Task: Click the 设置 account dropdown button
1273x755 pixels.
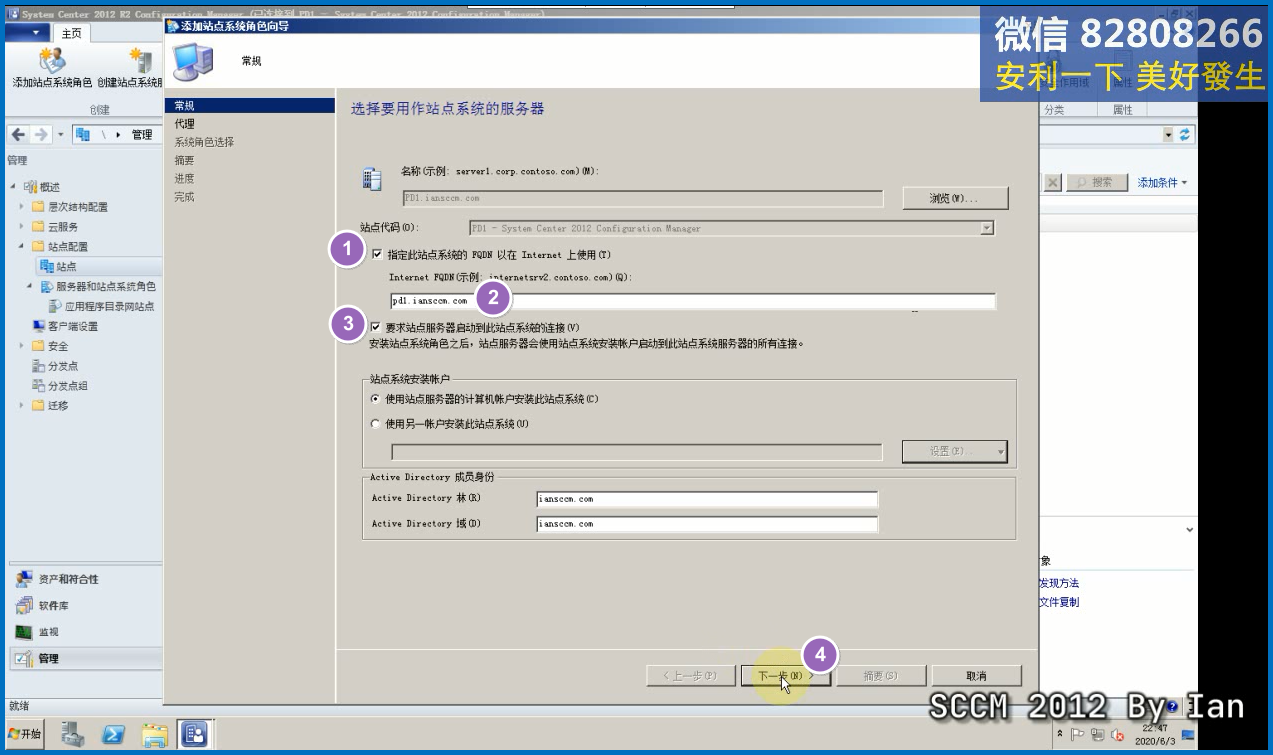Action: (x=954, y=452)
